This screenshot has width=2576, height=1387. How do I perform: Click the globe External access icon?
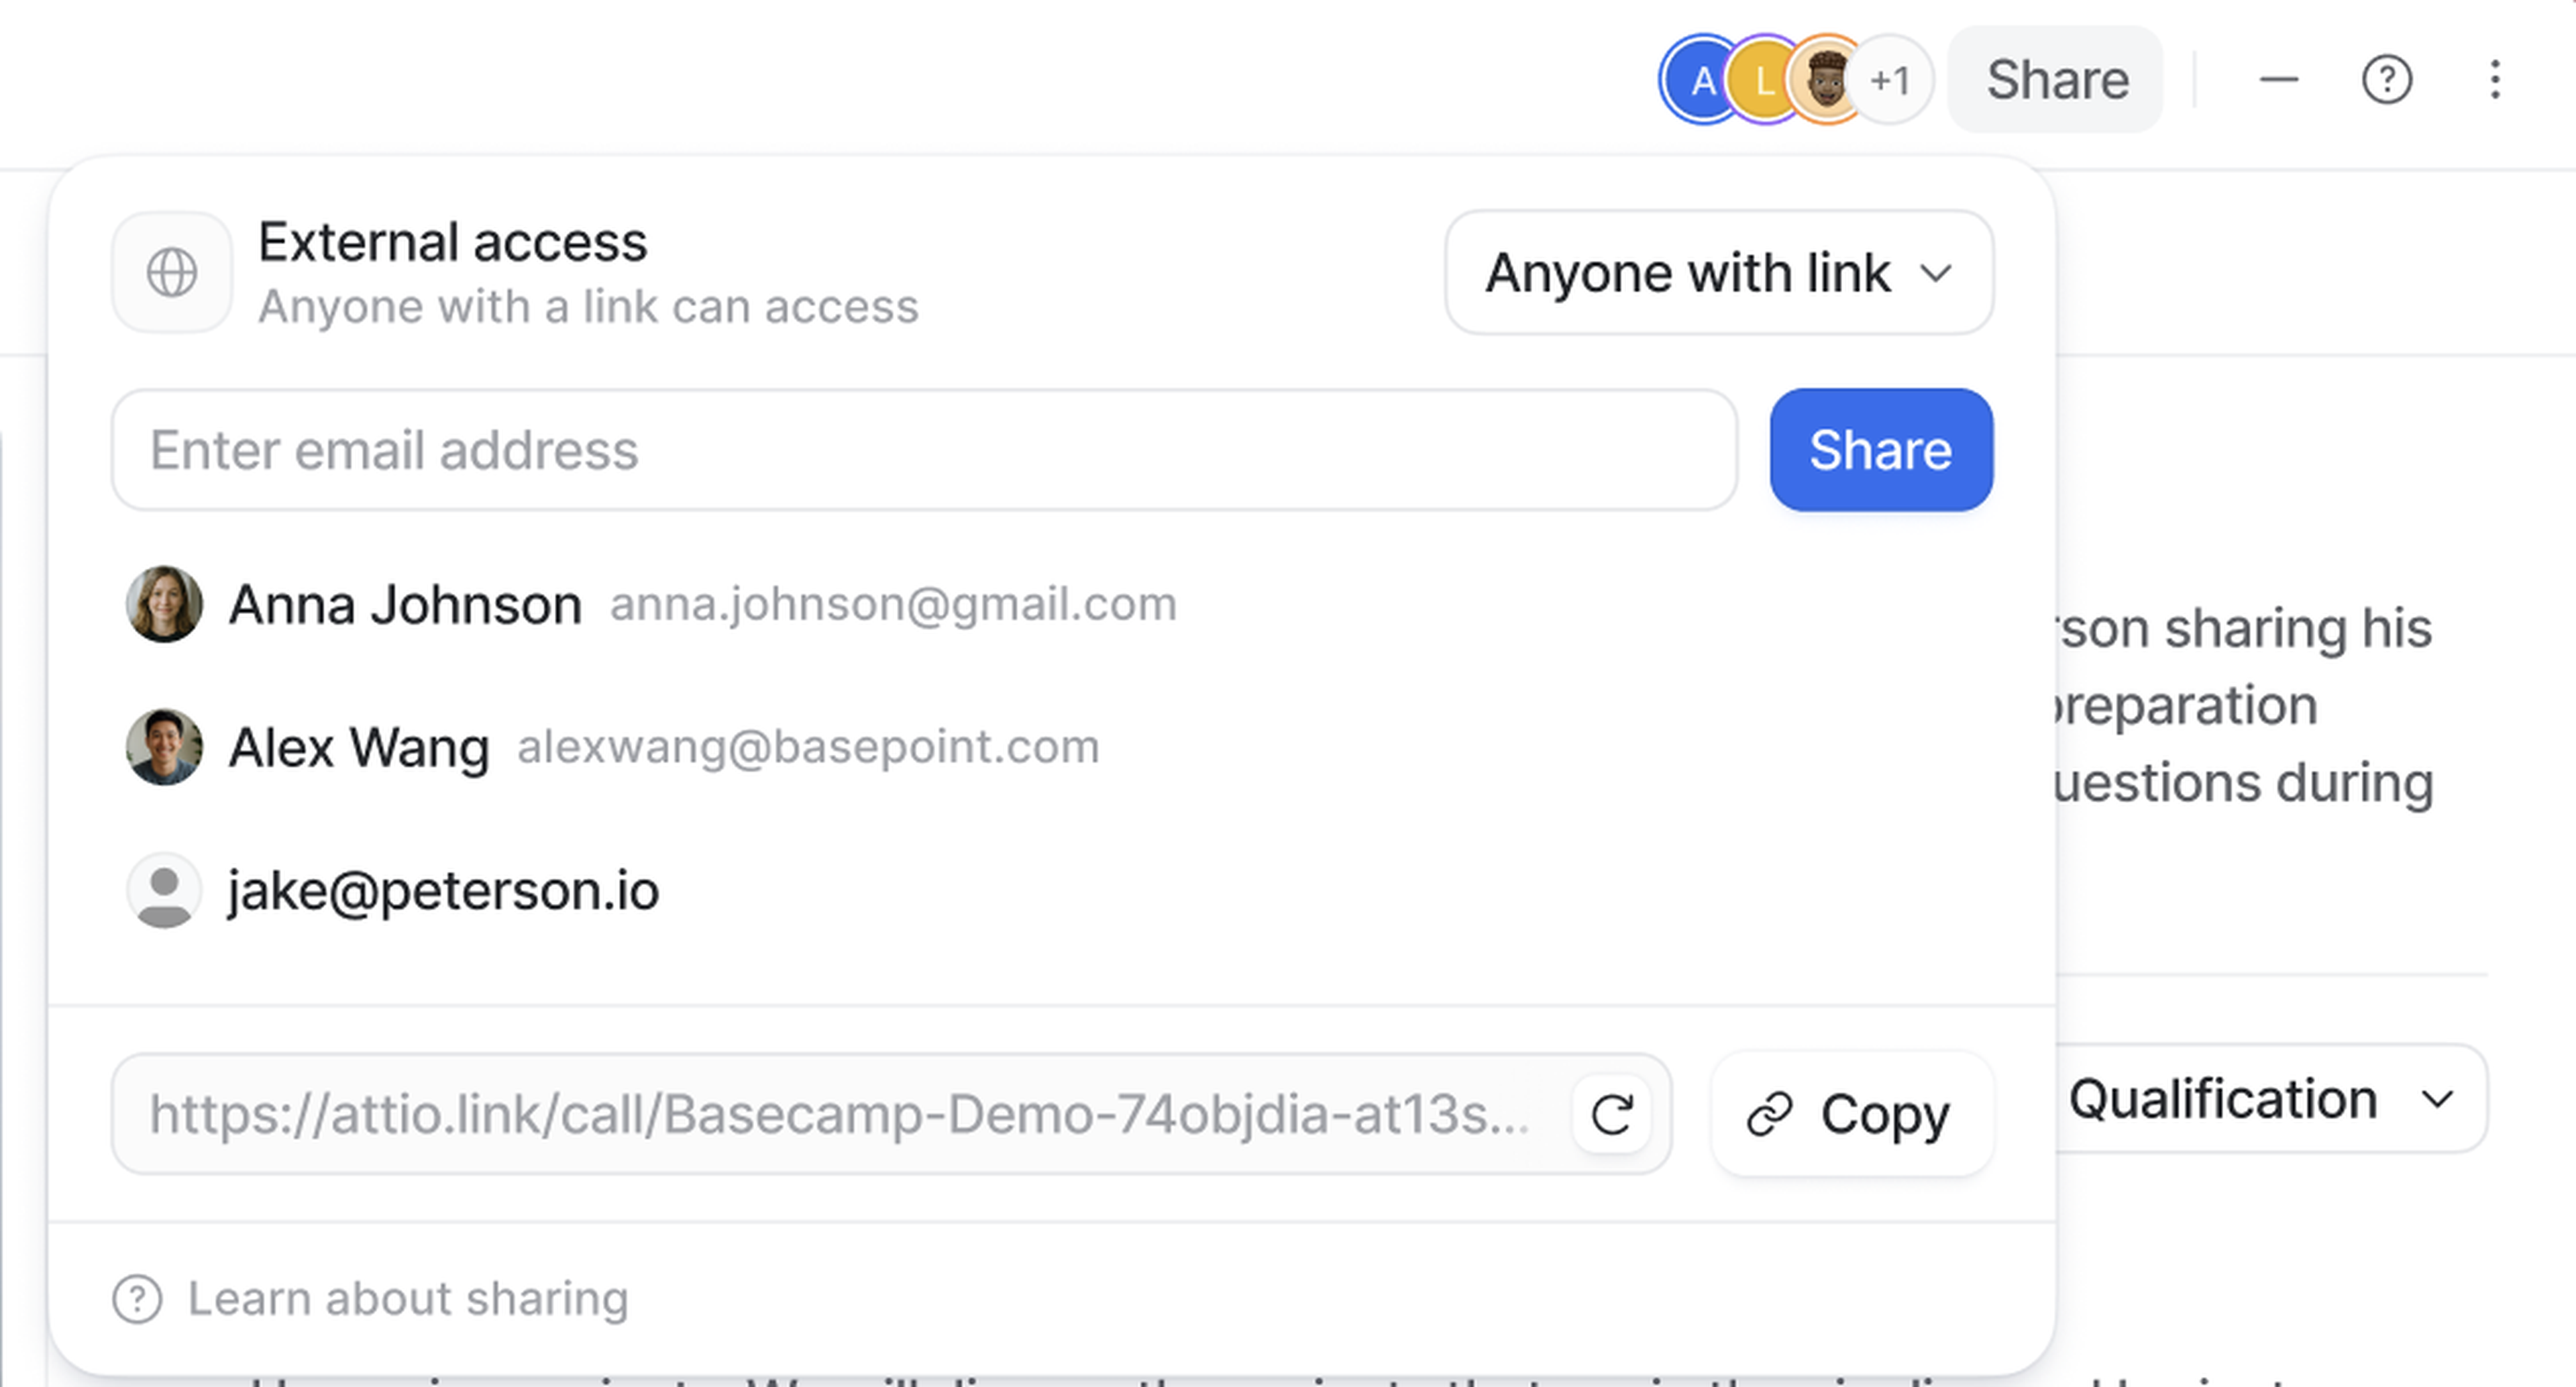pos(171,272)
